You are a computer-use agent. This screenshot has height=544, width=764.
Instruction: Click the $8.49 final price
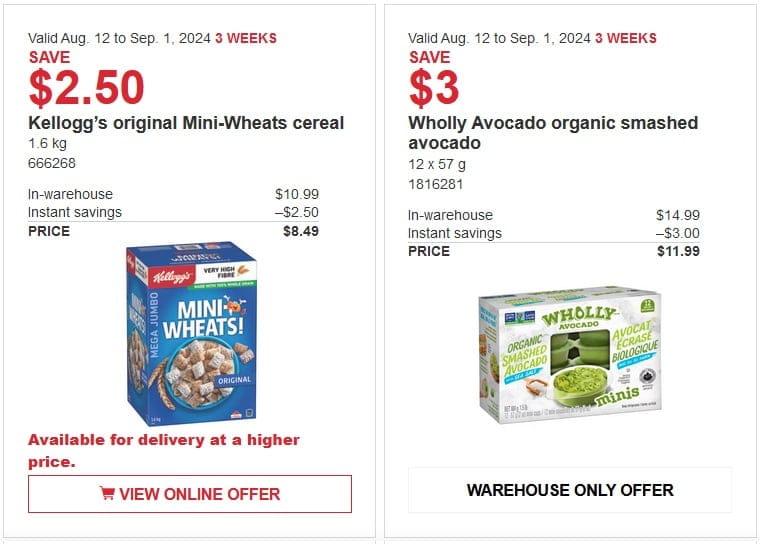point(301,231)
